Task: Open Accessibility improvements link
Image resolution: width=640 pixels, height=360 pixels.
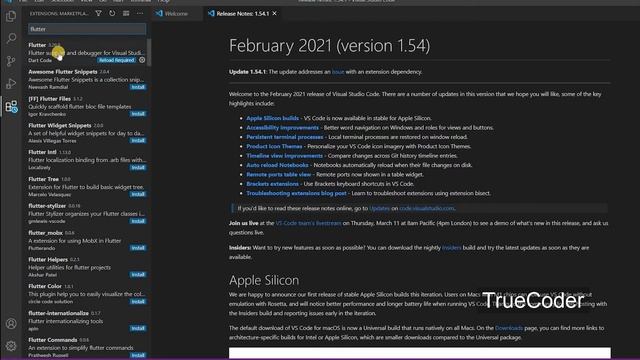Action: pyautogui.click(x=282, y=128)
